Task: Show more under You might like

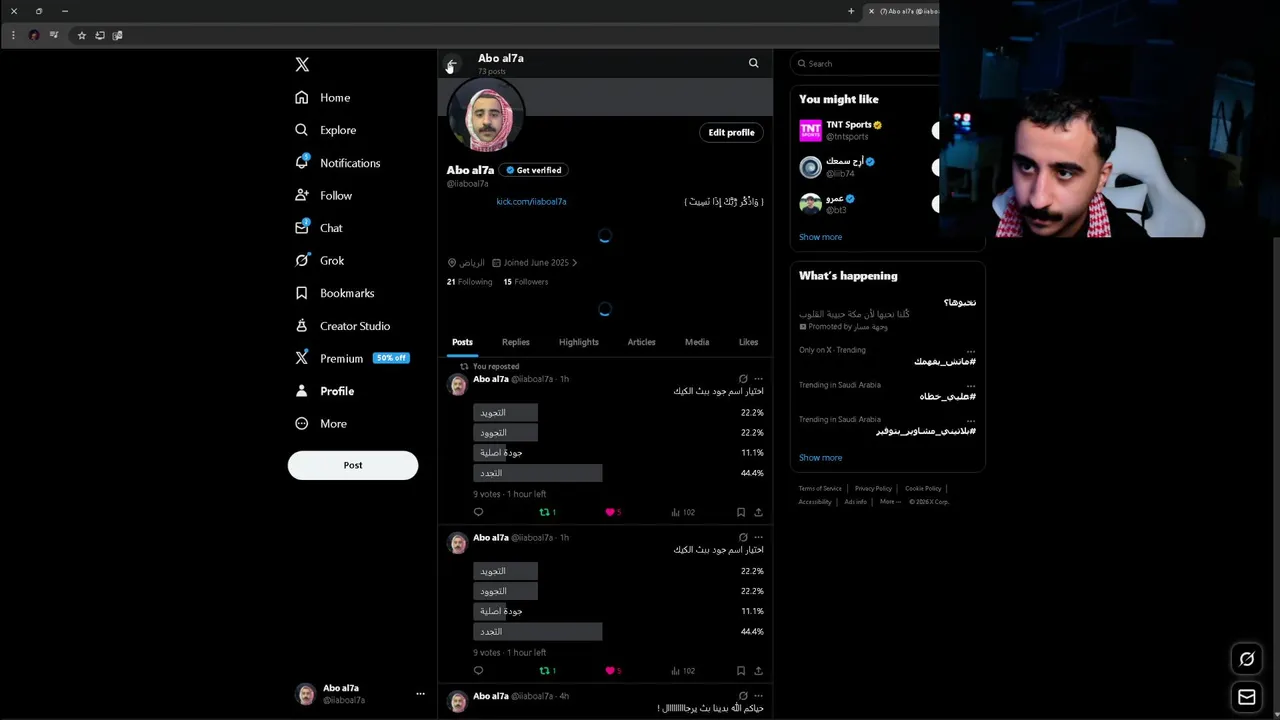Action: click(x=820, y=237)
